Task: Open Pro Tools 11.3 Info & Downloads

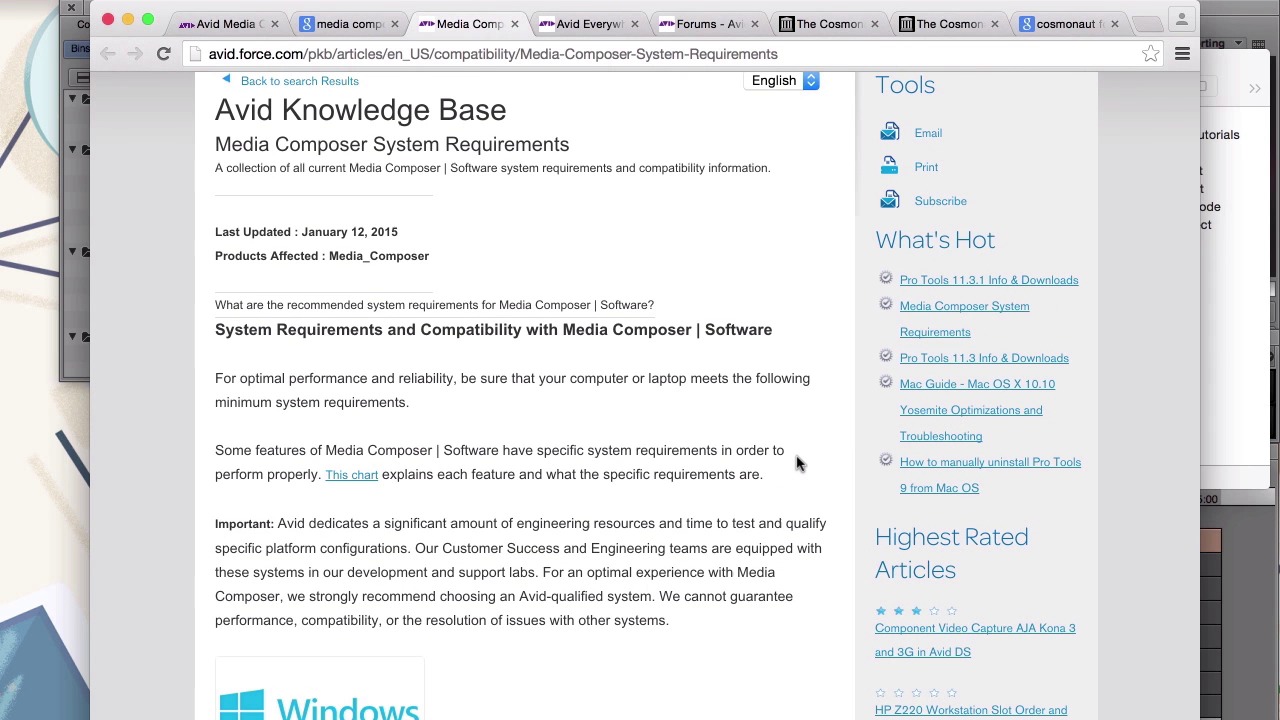Action: point(984,358)
